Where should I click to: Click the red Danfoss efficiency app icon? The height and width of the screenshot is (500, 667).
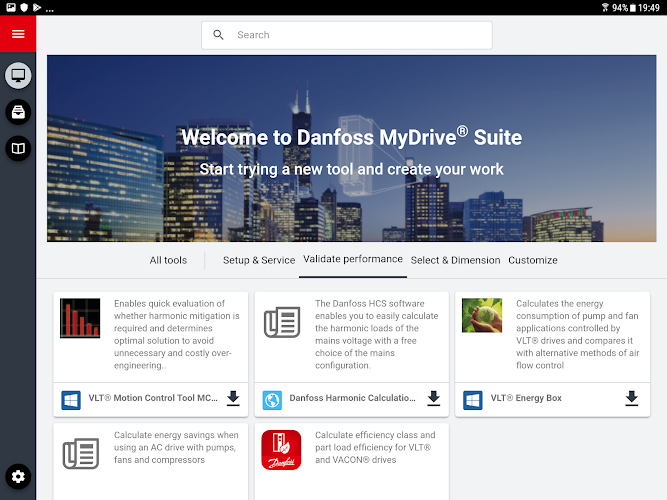tap(281, 450)
